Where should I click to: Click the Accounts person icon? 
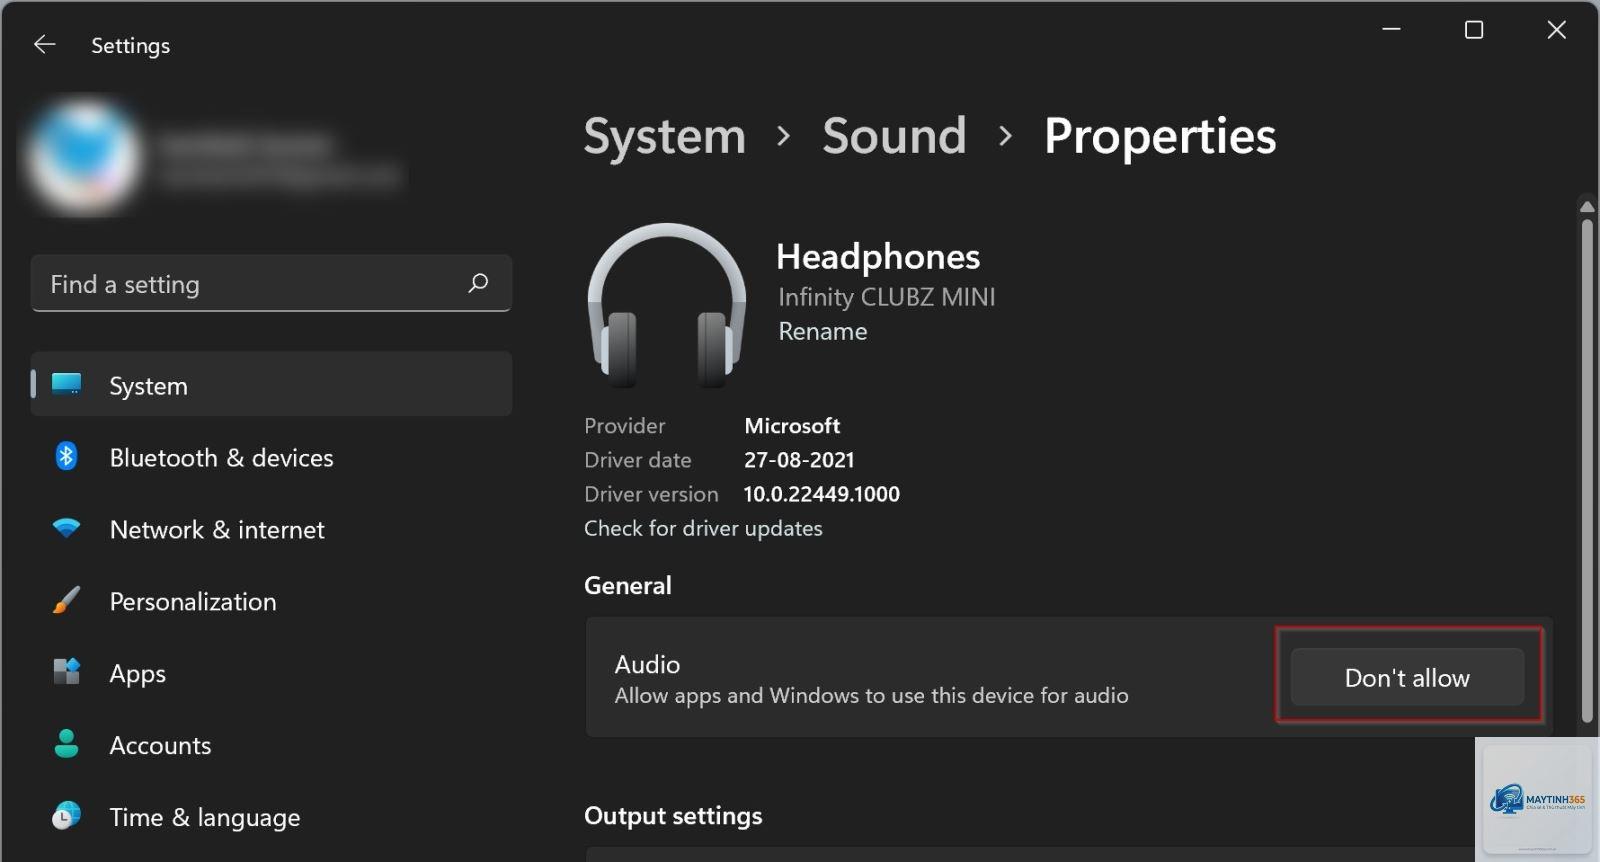point(66,744)
